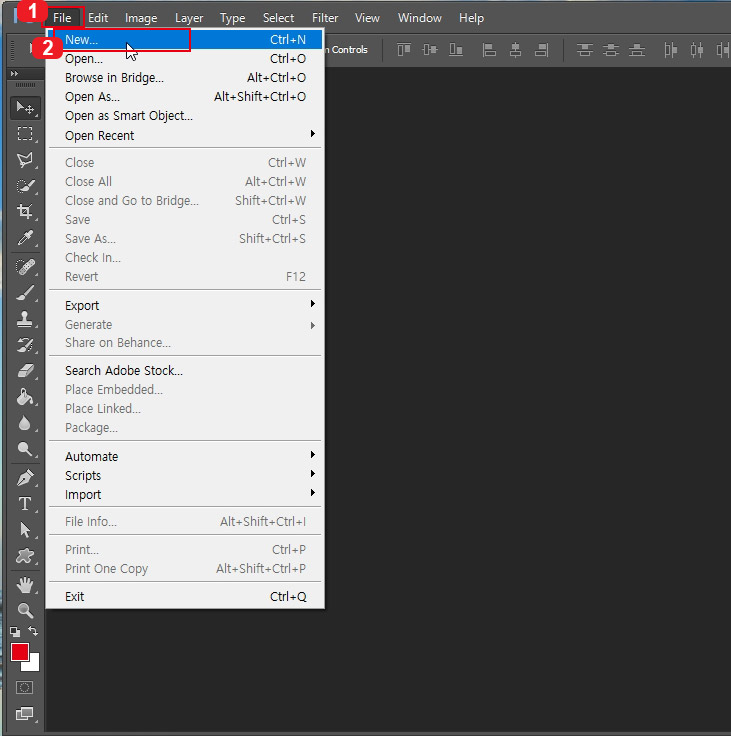
Task: Click Align top edges icon
Action: tap(404, 49)
